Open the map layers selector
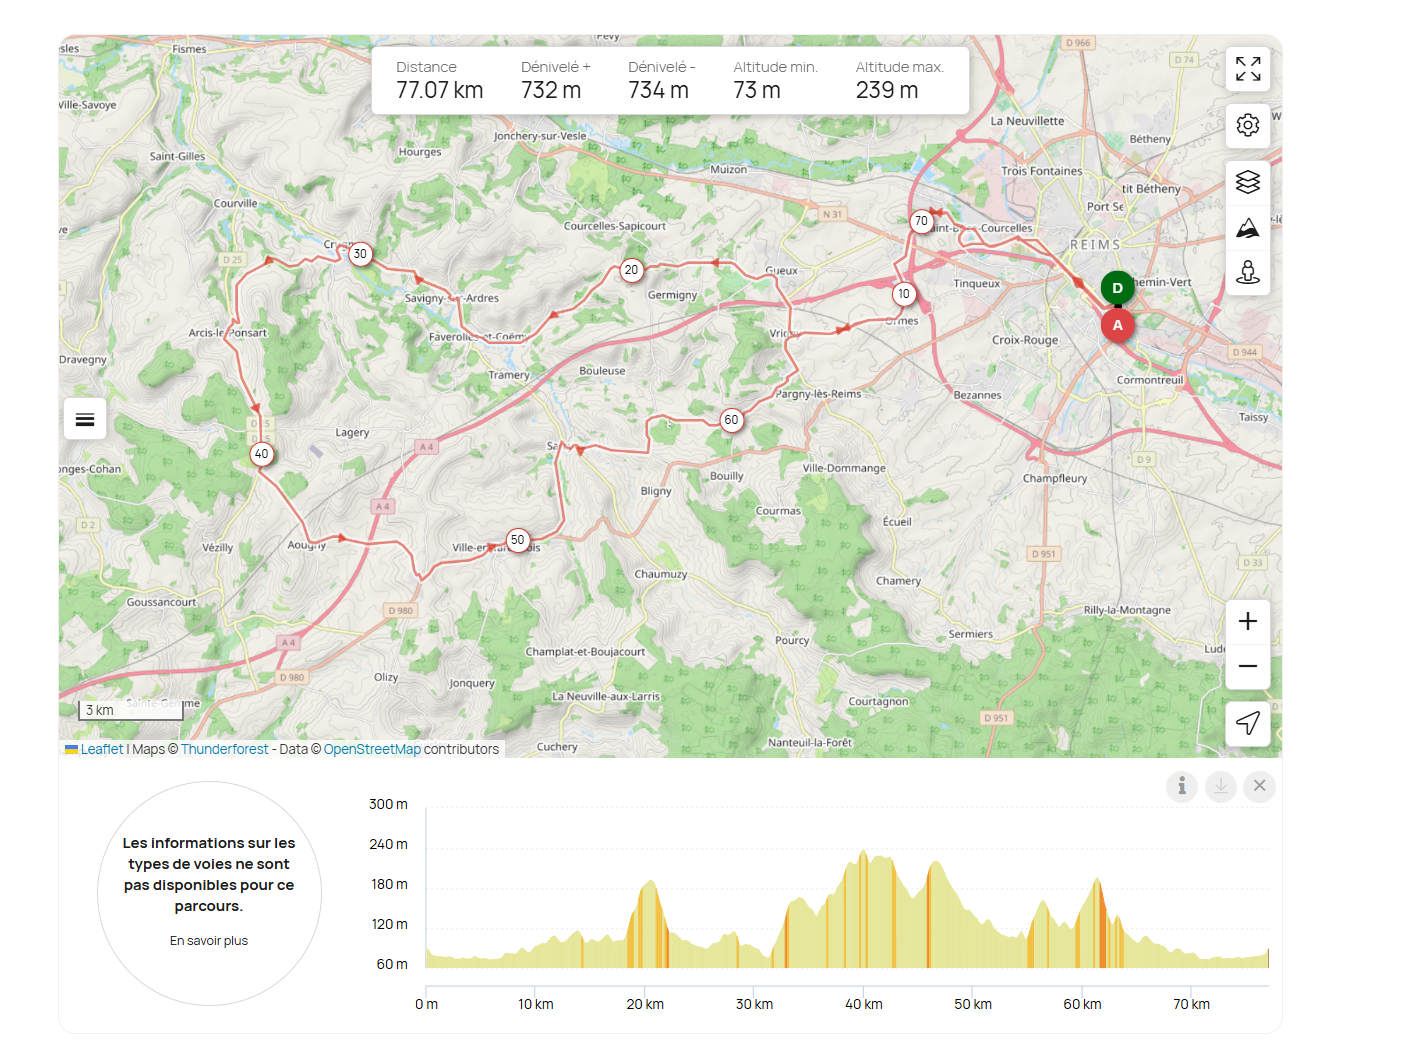 (x=1247, y=182)
